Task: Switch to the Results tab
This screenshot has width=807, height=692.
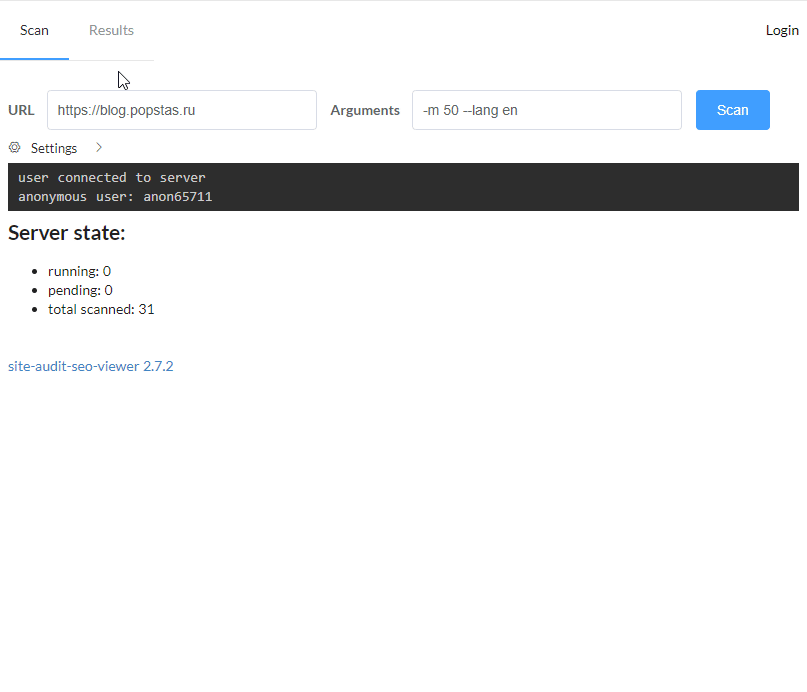Action: coord(111,30)
